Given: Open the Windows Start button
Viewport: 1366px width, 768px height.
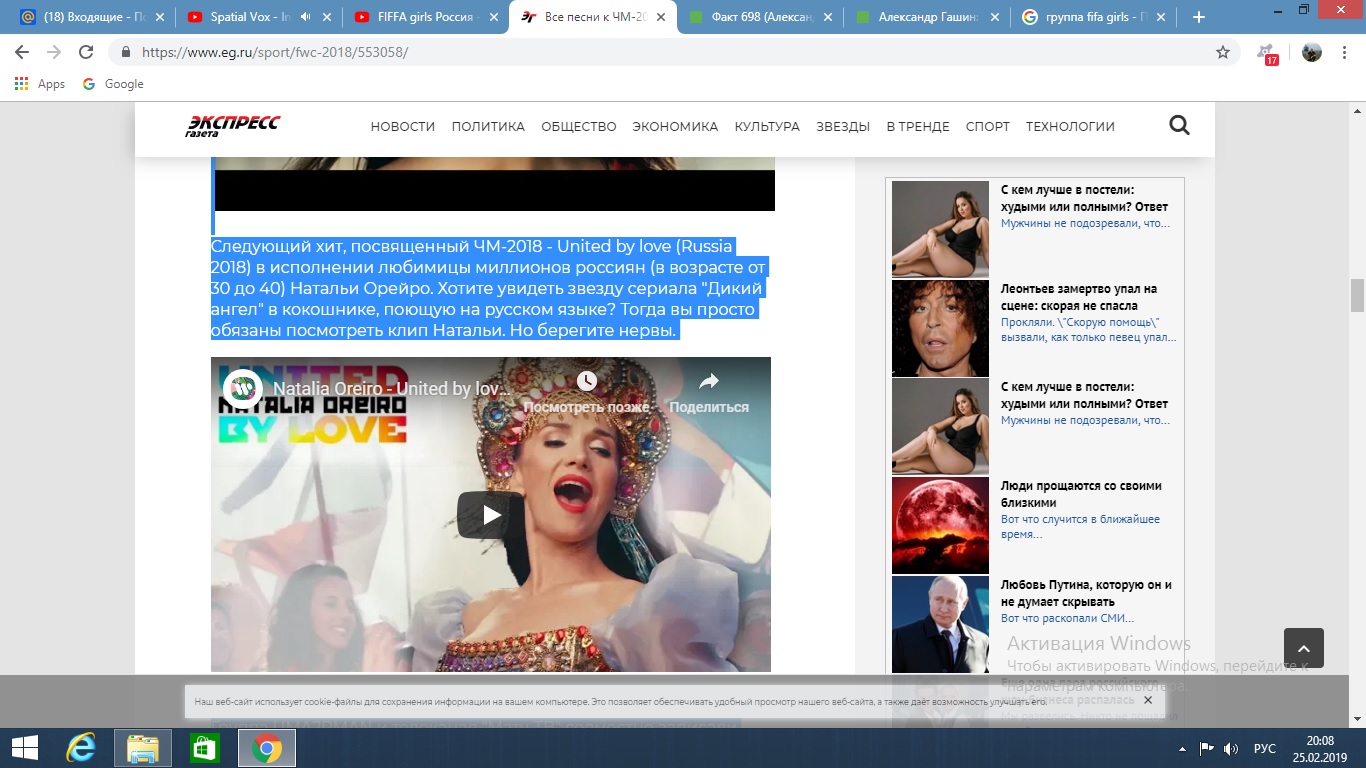Looking at the screenshot, I should (24, 748).
